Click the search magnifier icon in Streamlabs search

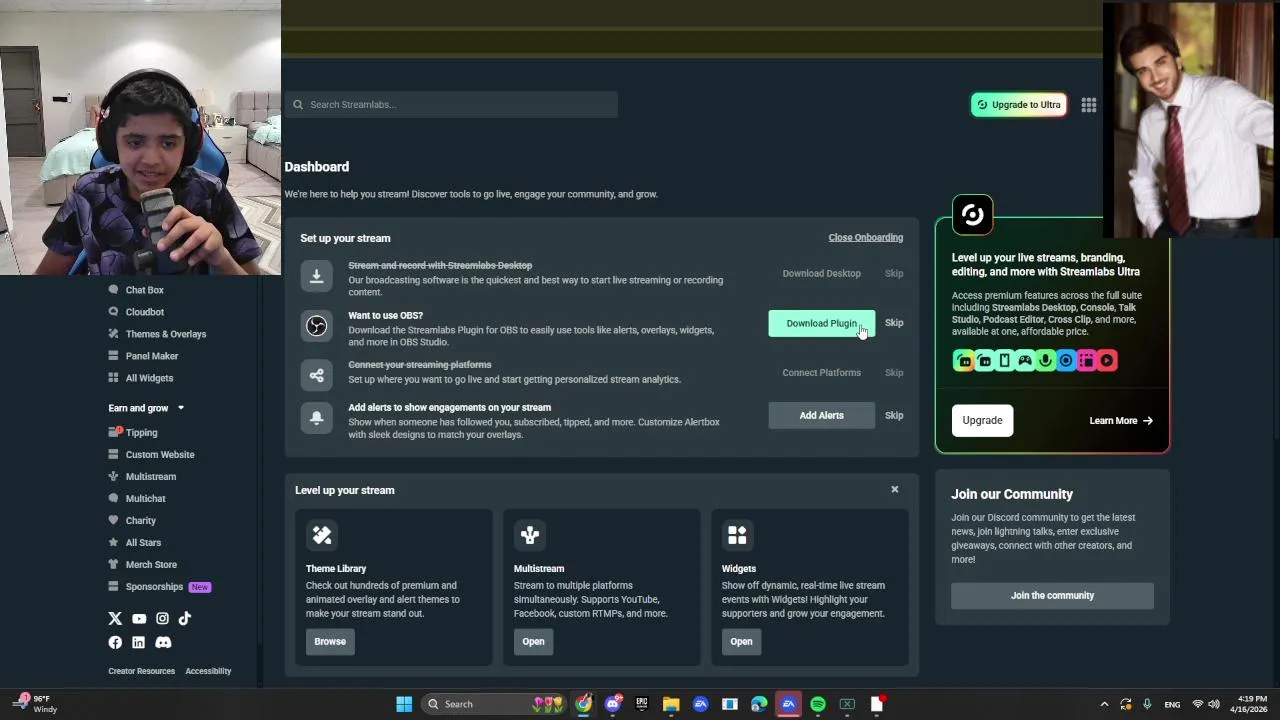(298, 105)
